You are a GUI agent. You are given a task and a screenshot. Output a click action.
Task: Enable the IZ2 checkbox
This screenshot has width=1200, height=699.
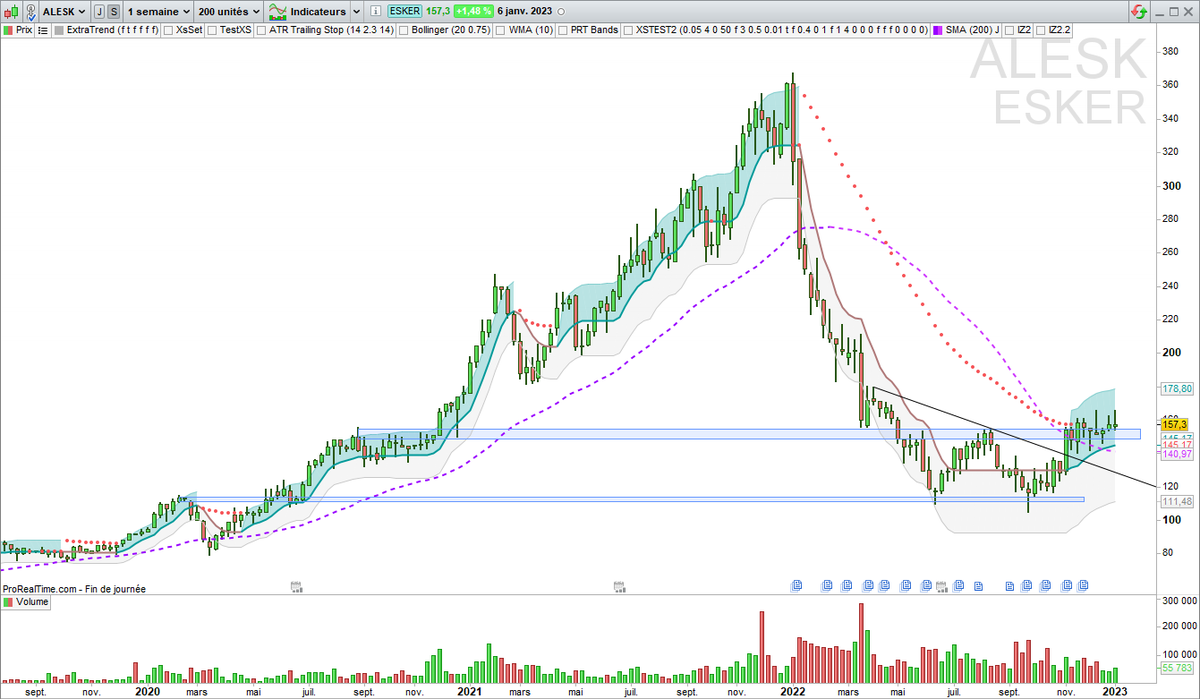tap(1010, 30)
